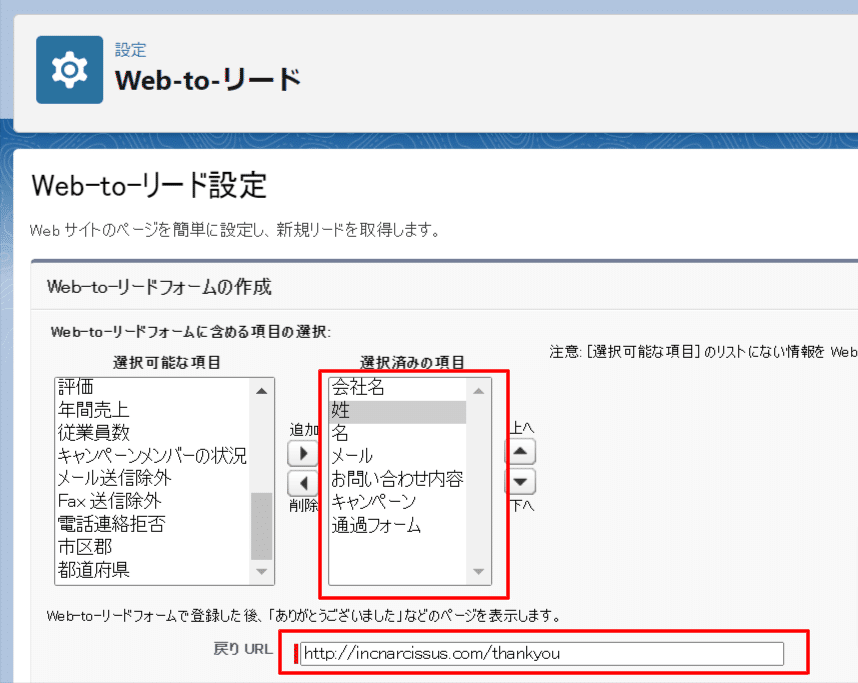Click the 削除 left-arrow button
This screenshot has width=858, height=683.
tap(303, 483)
